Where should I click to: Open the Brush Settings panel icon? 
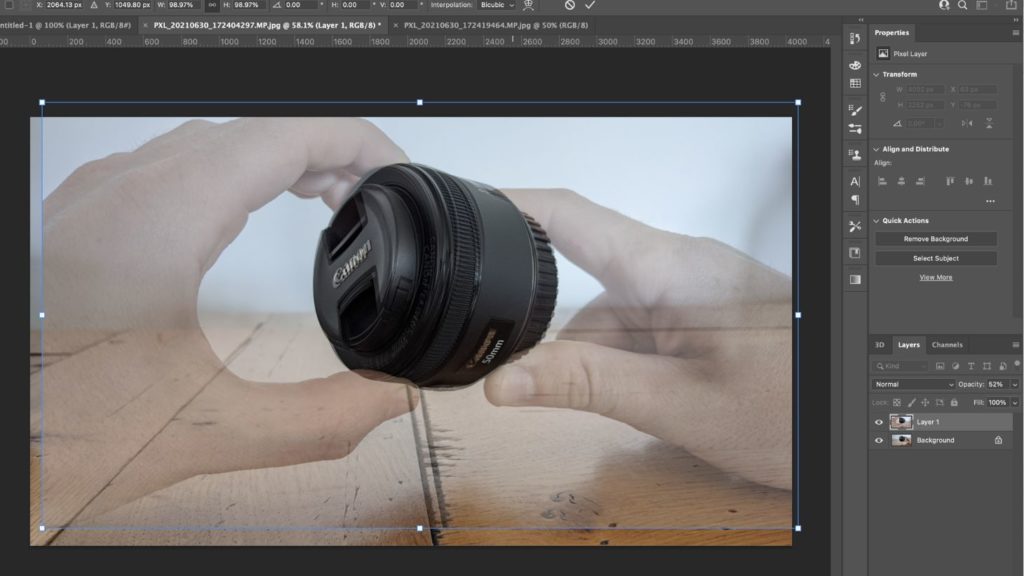(x=855, y=110)
